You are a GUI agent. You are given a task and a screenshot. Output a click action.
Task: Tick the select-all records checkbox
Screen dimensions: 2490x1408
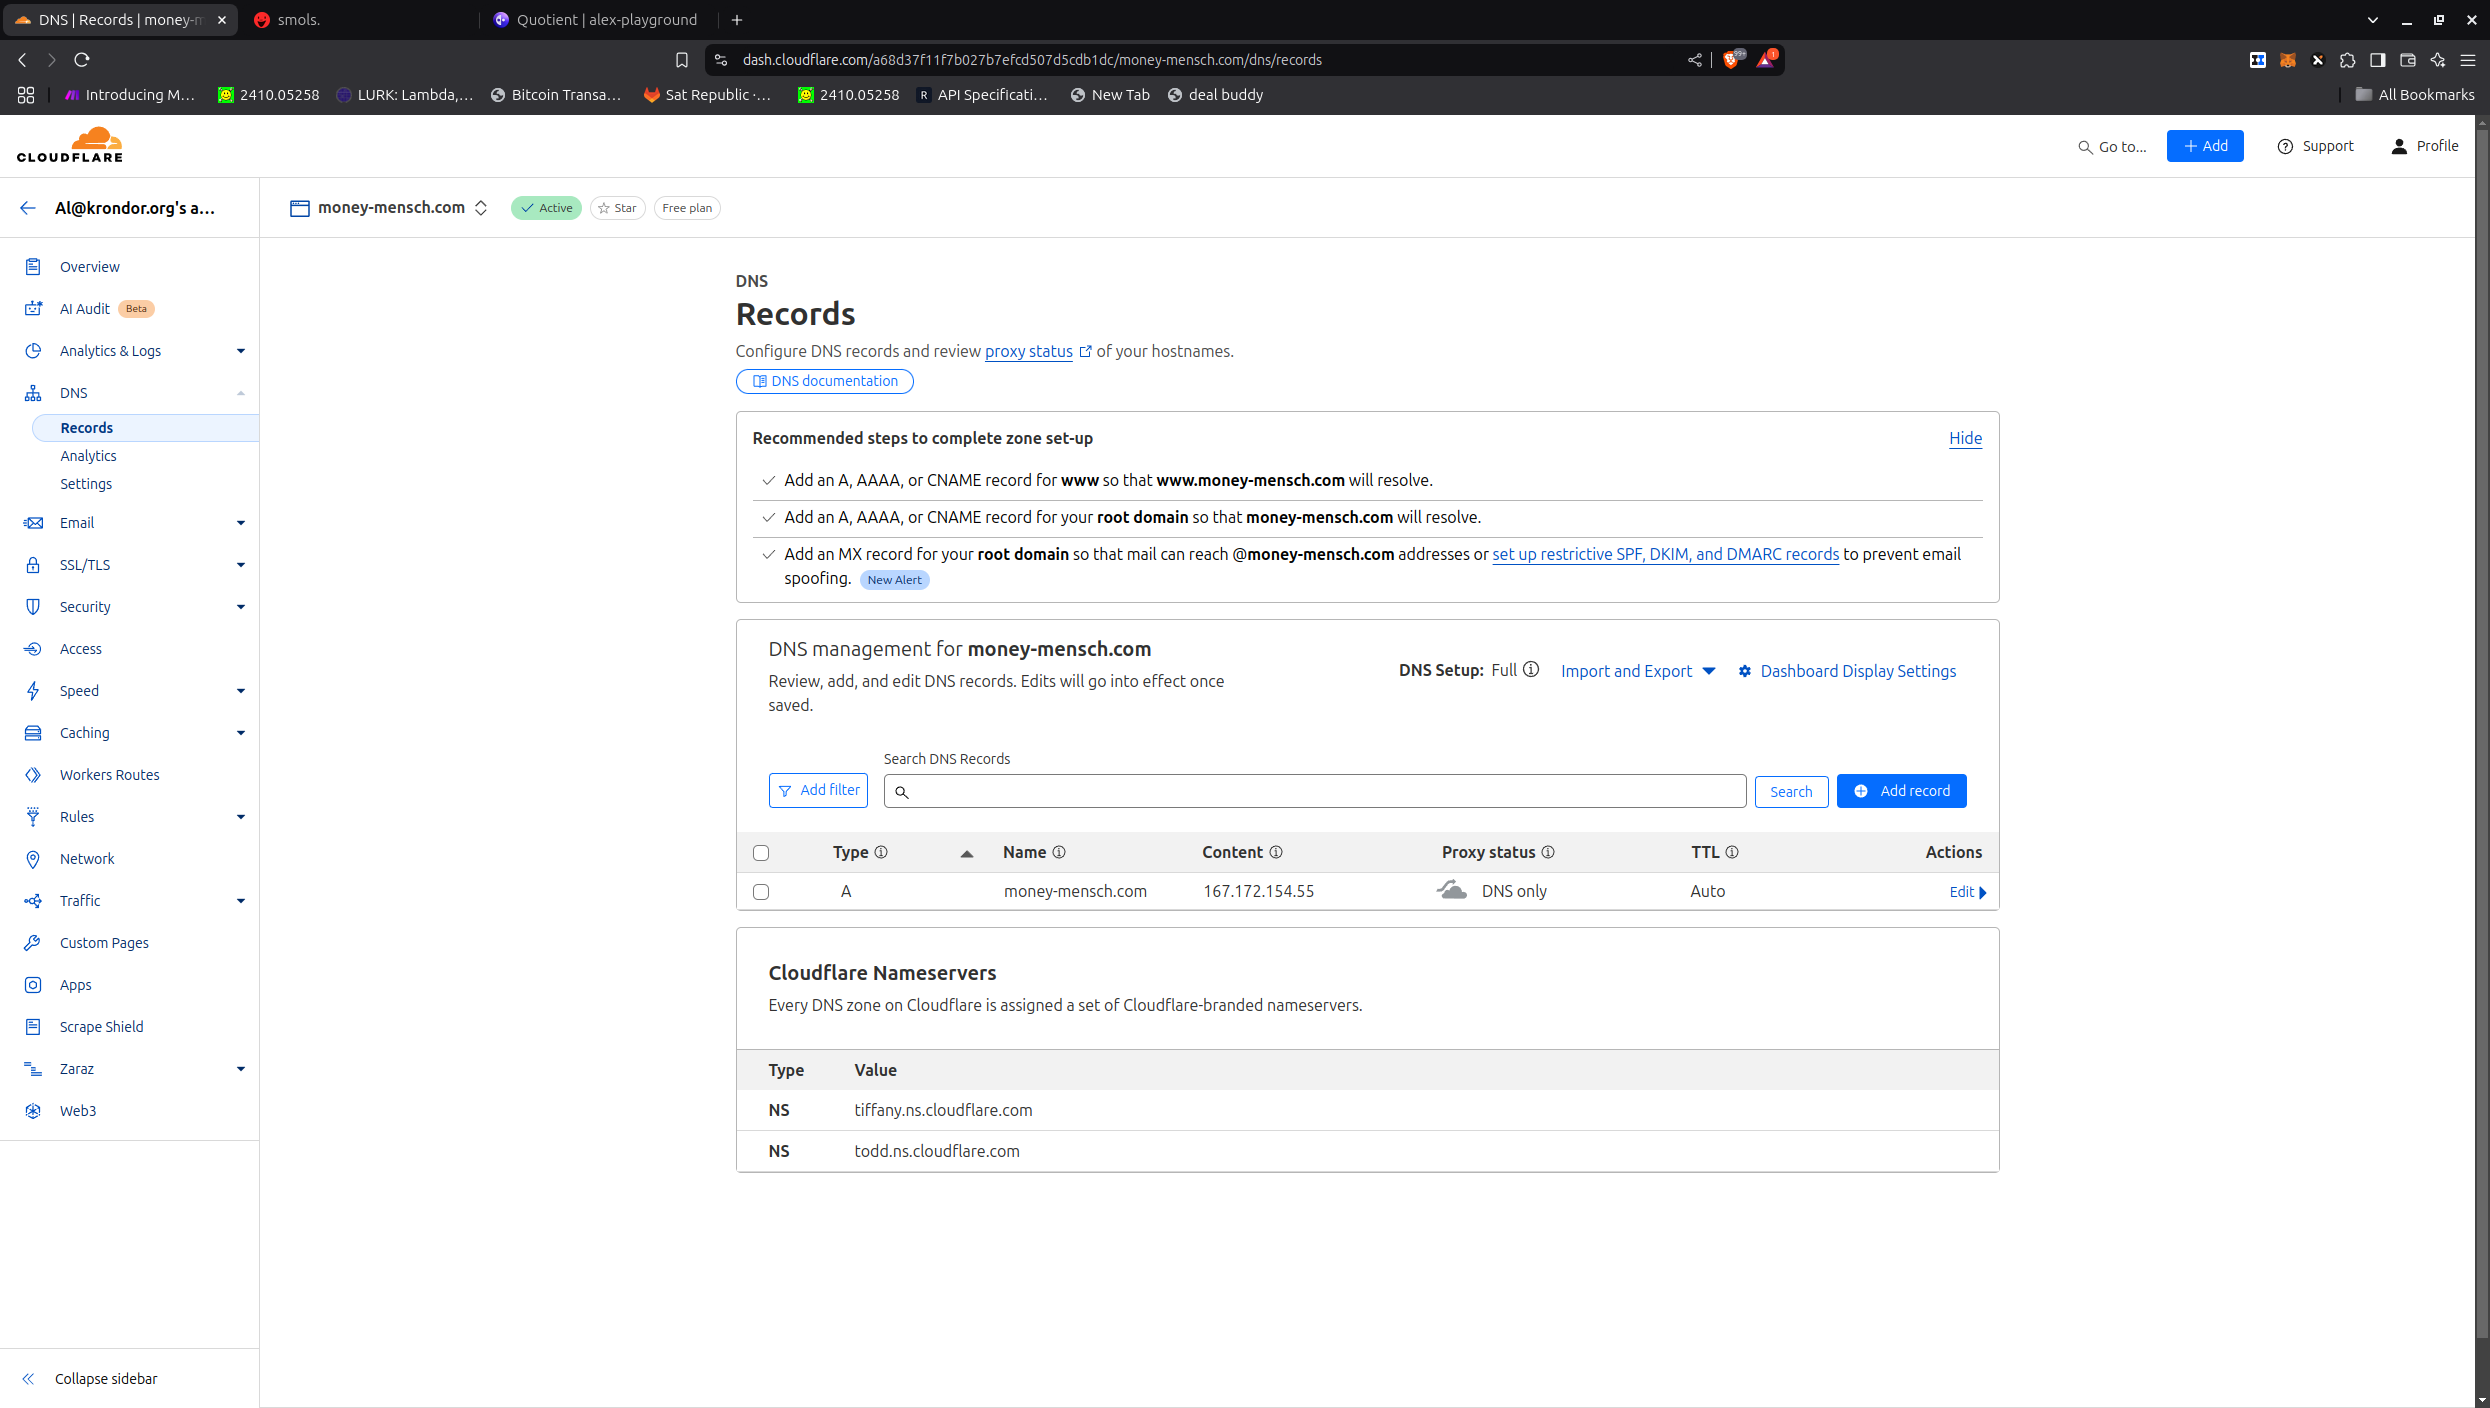[761, 853]
